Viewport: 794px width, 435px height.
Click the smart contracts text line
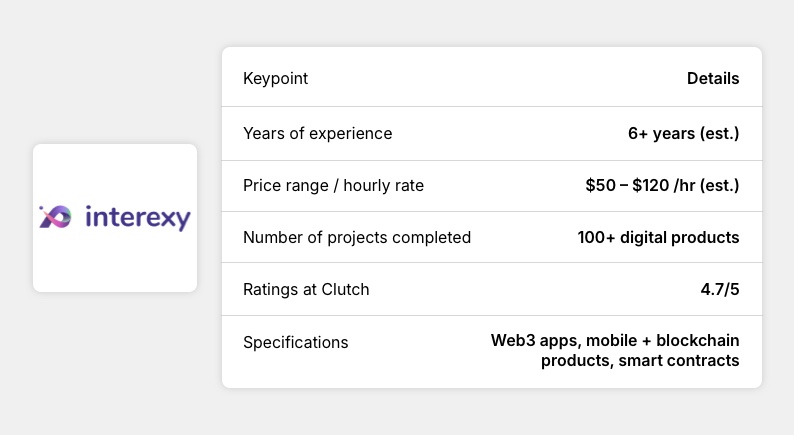(679, 360)
